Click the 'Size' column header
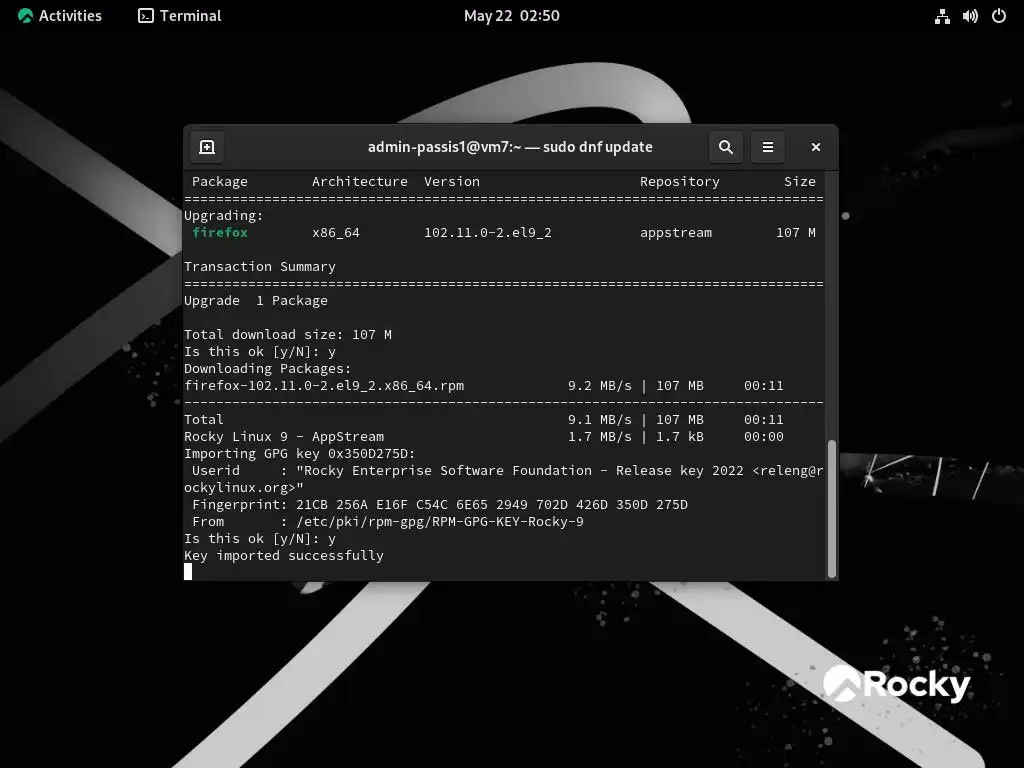Screen dimensions: 1024x768 click(800, 182)
